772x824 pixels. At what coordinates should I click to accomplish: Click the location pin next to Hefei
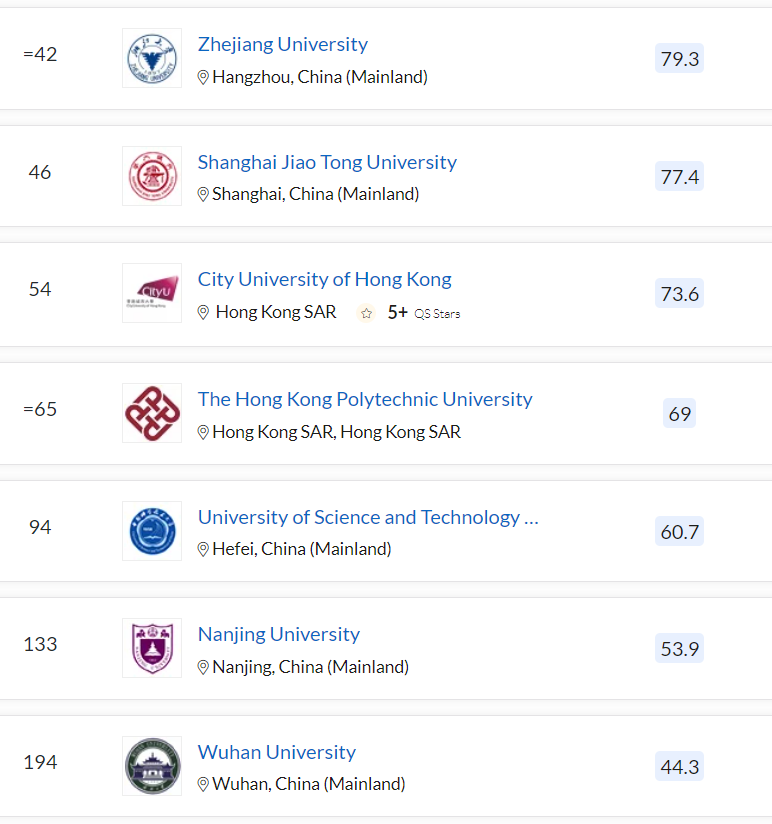click(x=203, y=549)
